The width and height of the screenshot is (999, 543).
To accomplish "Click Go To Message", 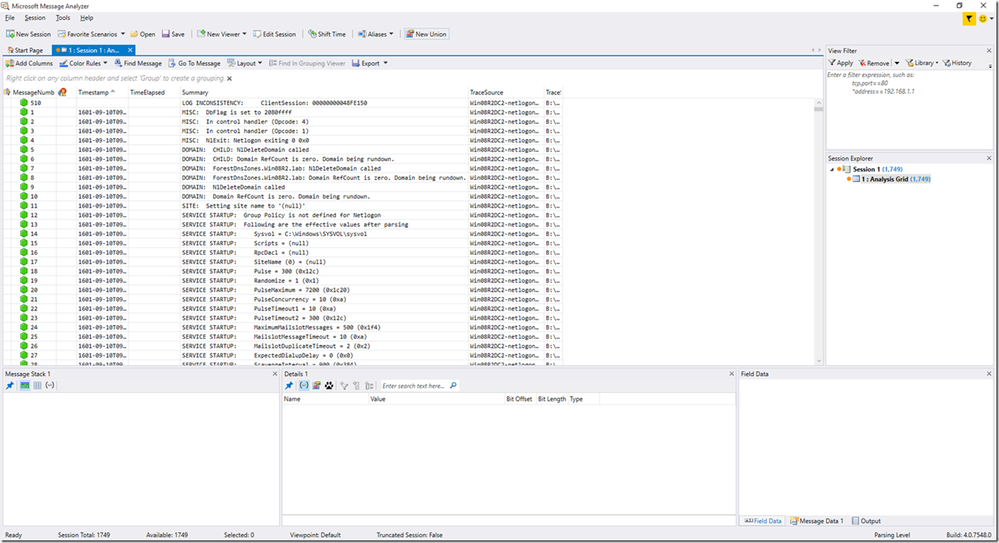I will pos(194,63).
